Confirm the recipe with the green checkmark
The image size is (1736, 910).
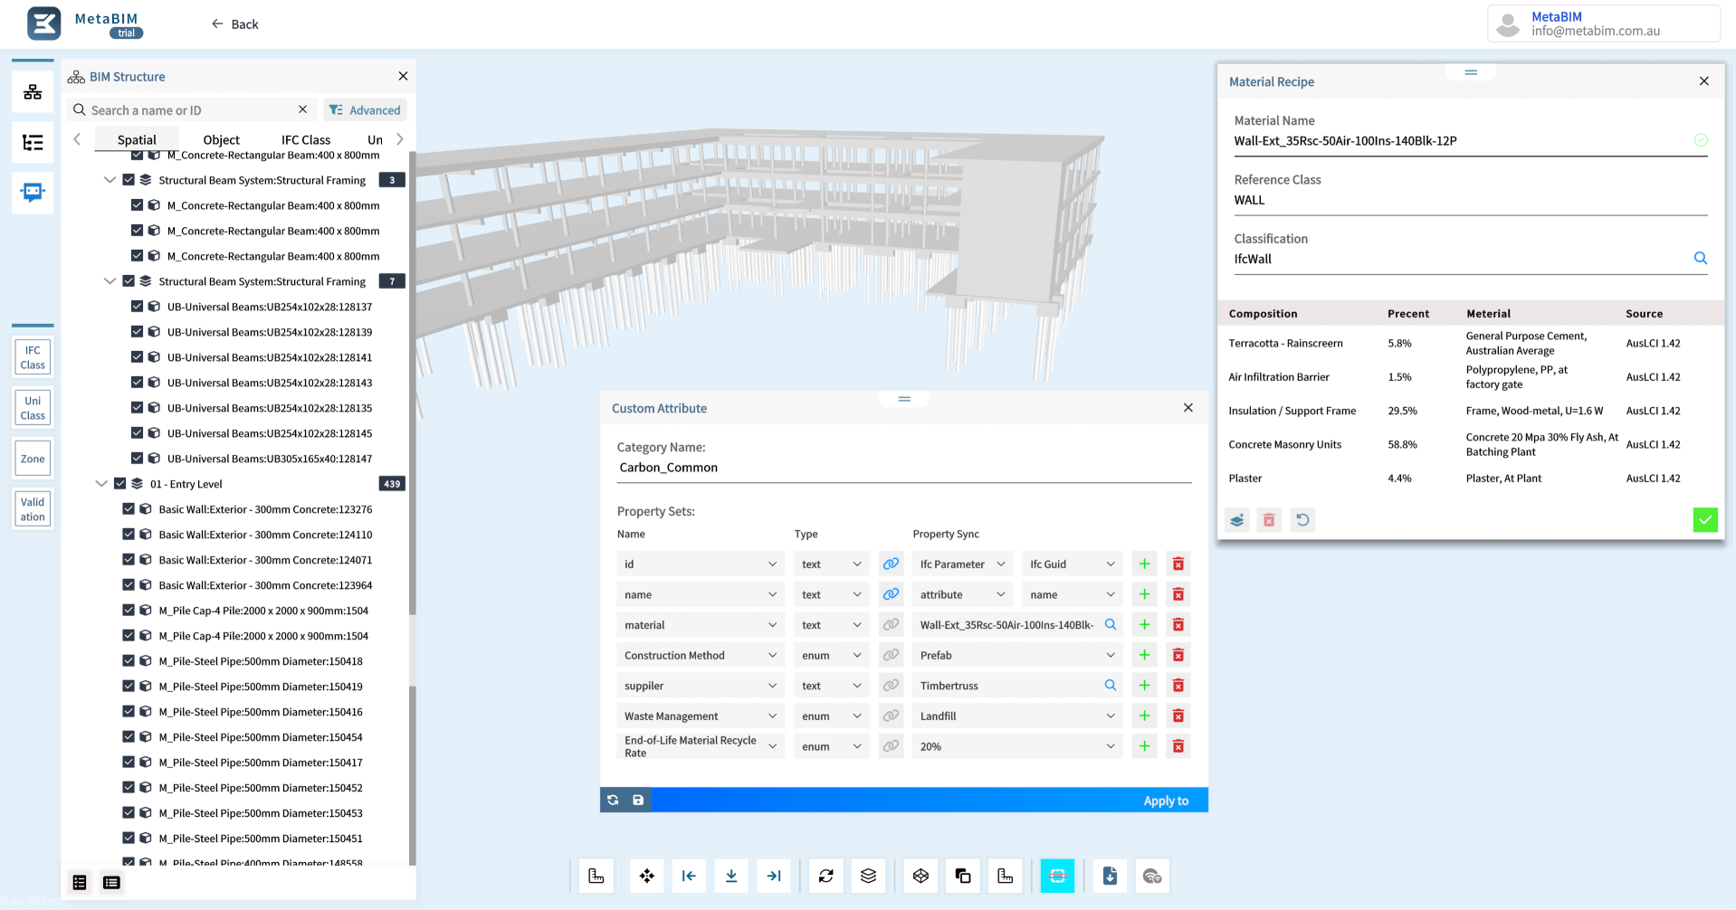[1704, 520]
